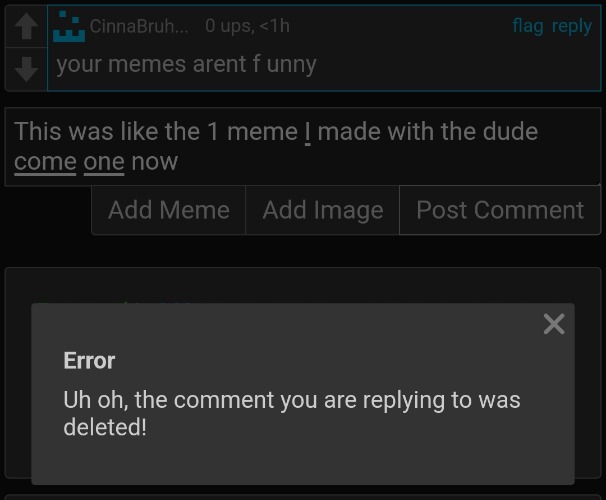Close the Error dialog with X
Viewport: 606px width, 500px height.
coord(554,323)
